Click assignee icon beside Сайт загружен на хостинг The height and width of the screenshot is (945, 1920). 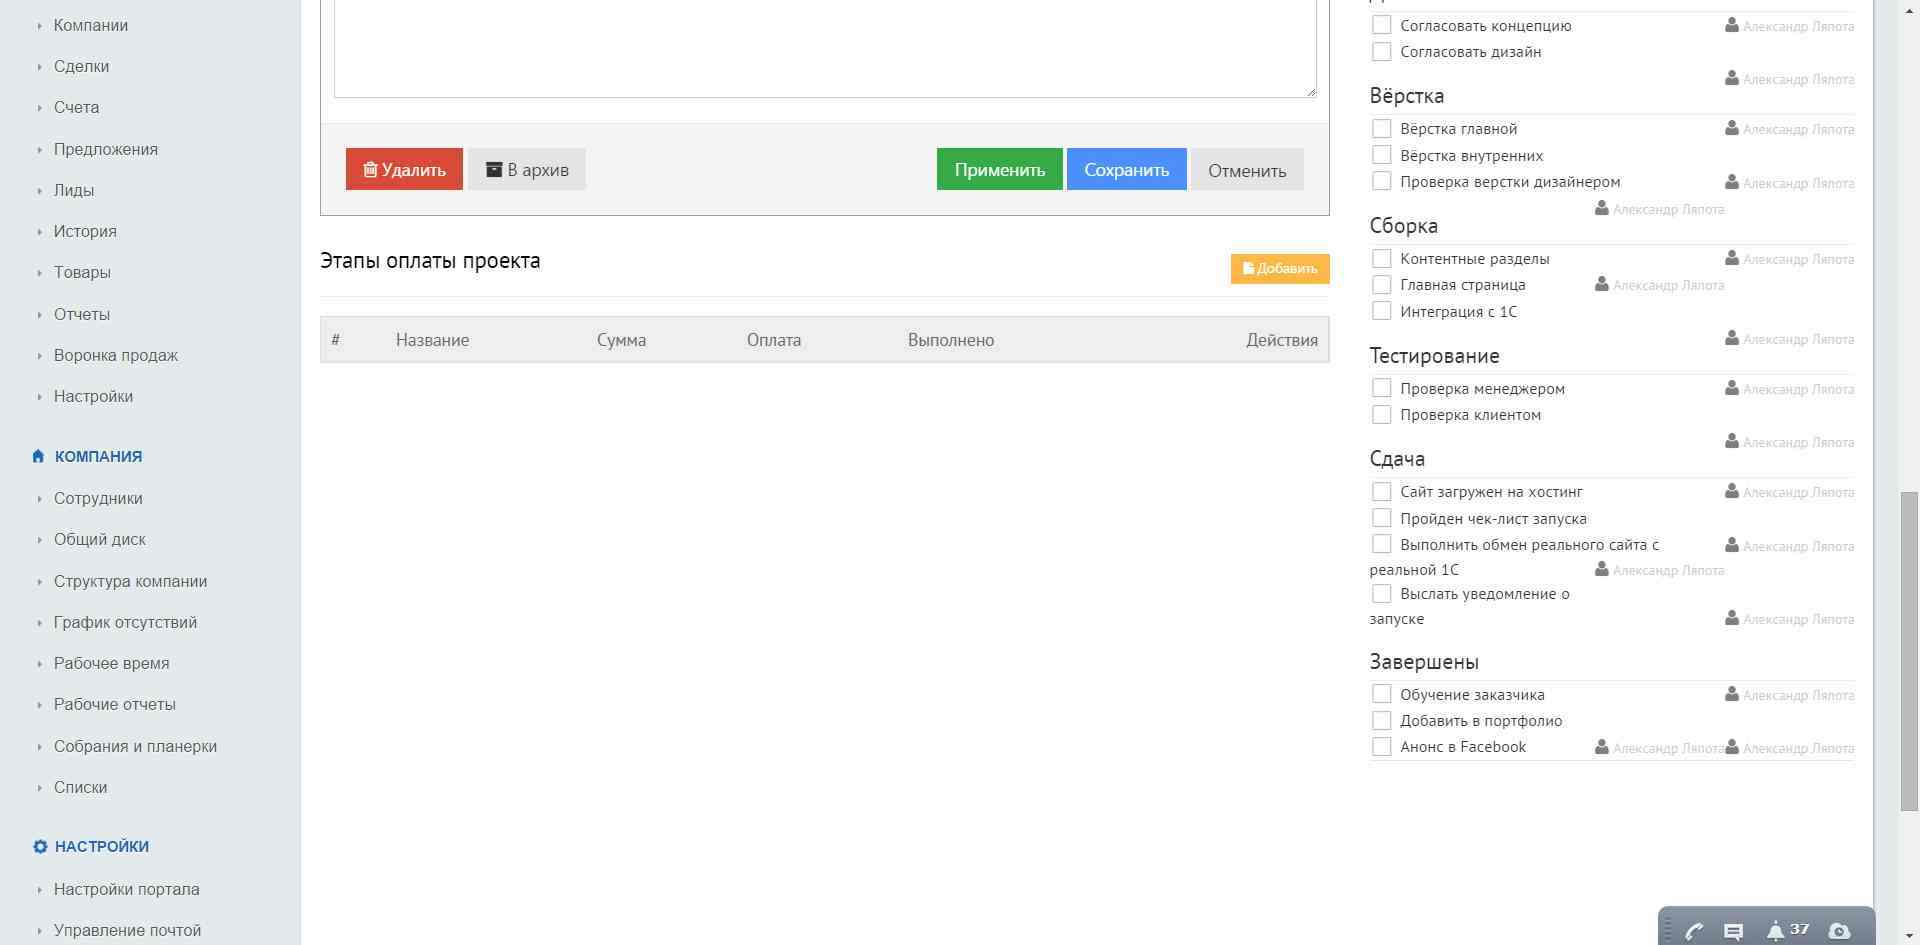tap(1731, 491)
